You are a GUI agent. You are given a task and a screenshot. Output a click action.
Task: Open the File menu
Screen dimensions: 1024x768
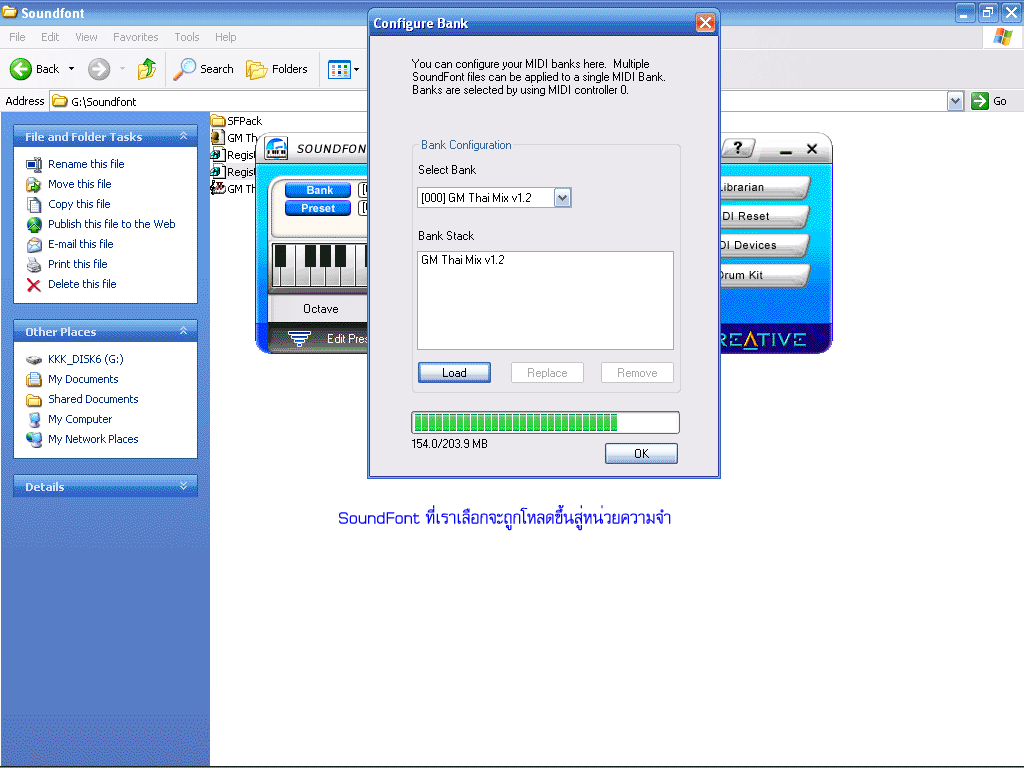tap(17, 37)
